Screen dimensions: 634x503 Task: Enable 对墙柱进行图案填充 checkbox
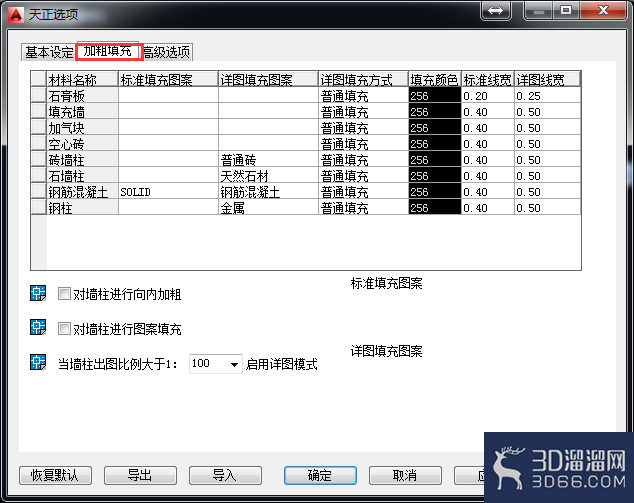(x=64, y=328)
